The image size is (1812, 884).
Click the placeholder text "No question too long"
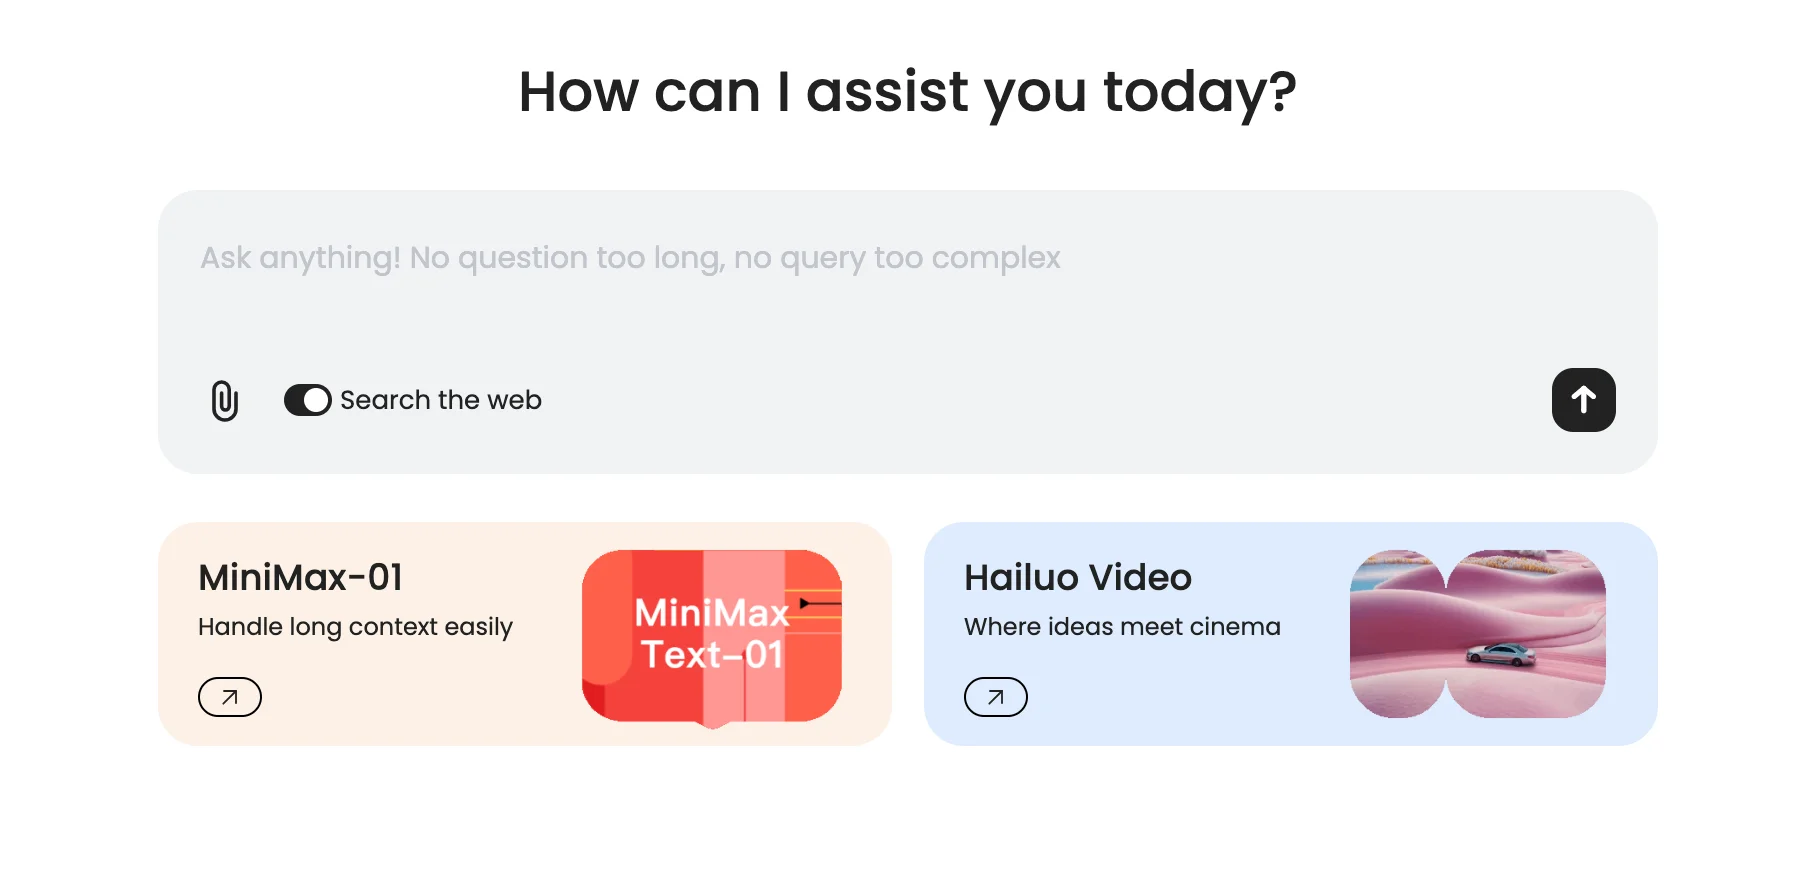point(565,258)
